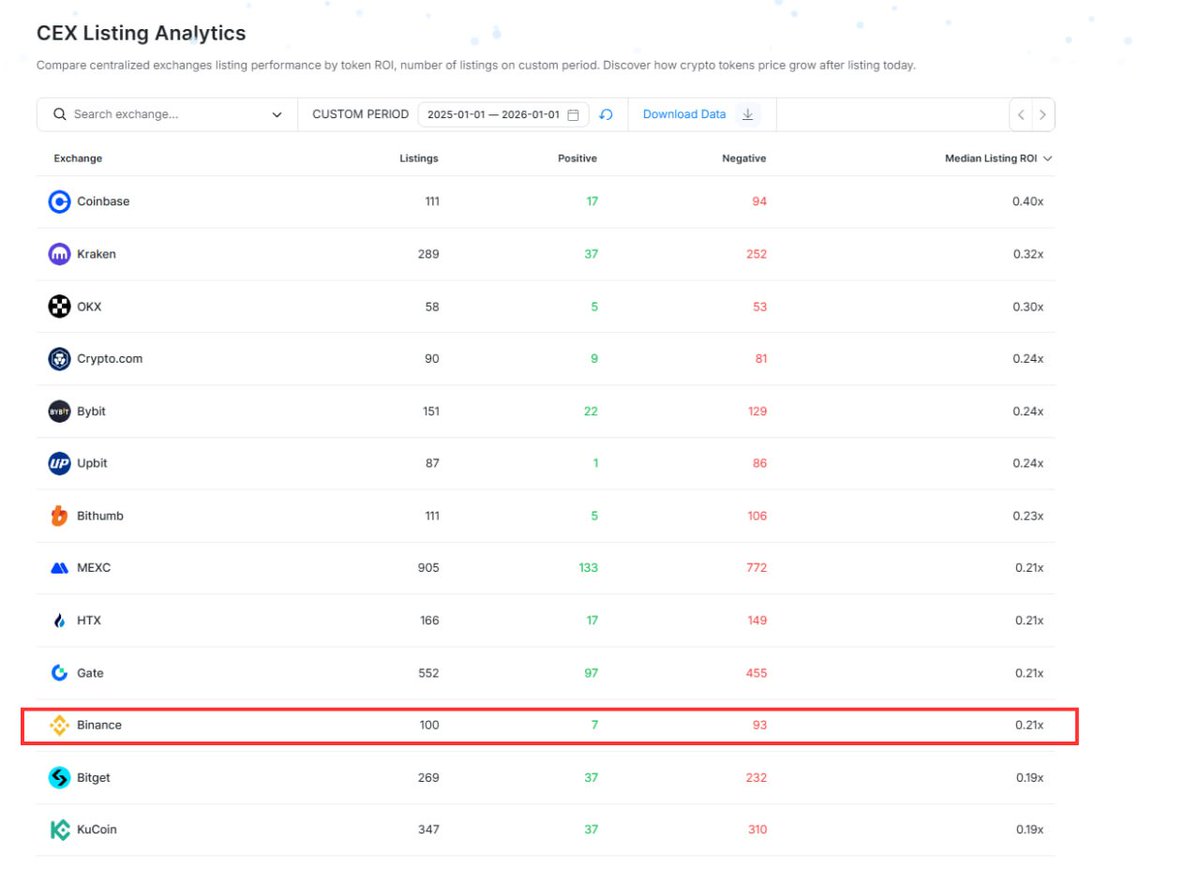Click the Kraken exchange logo
Viewport: 1200px width, 869px height.
pyautogui.click(x=60, y=254)
